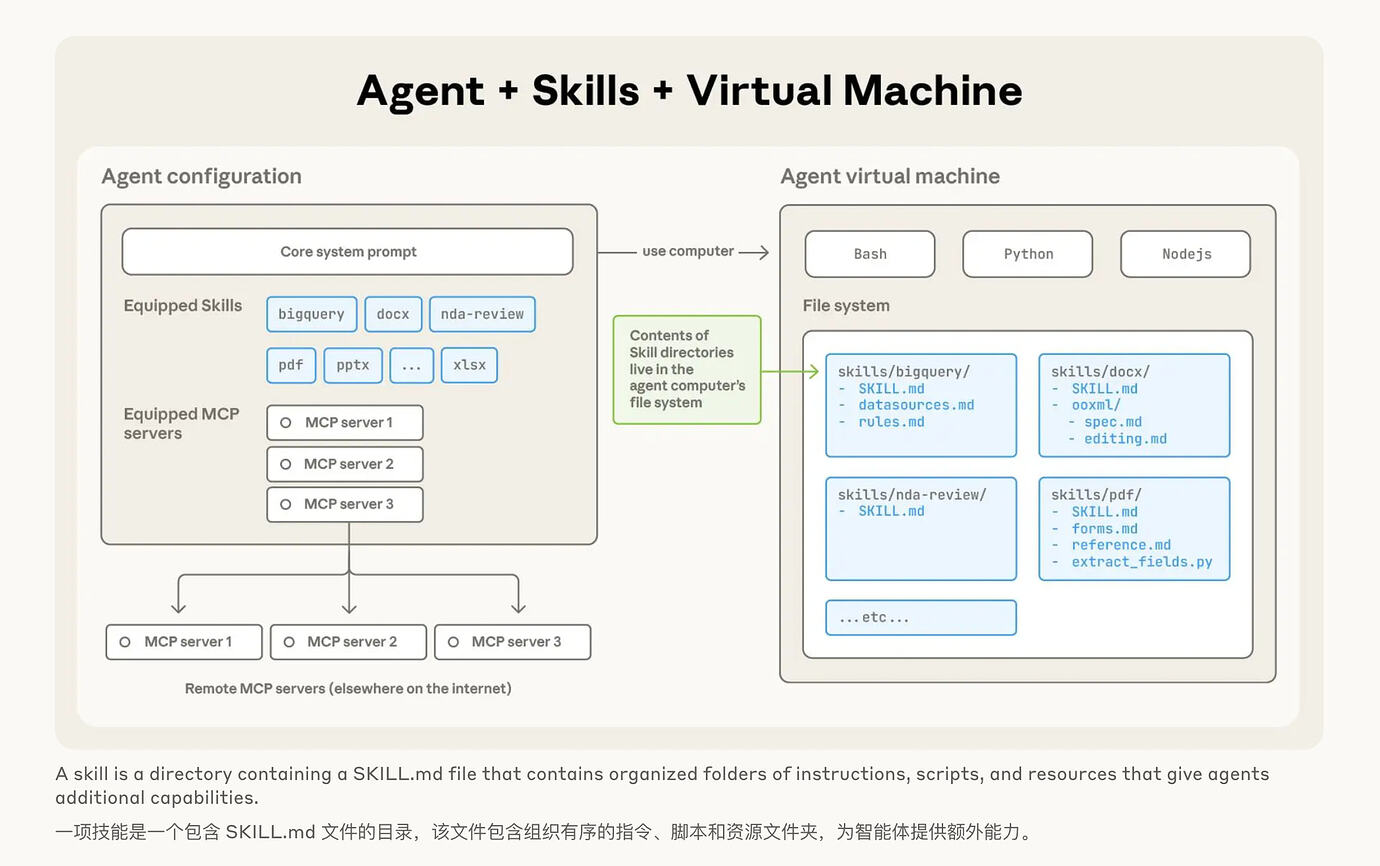Toggle circle on equipped MCP server 2

click(x=285, y=464)
